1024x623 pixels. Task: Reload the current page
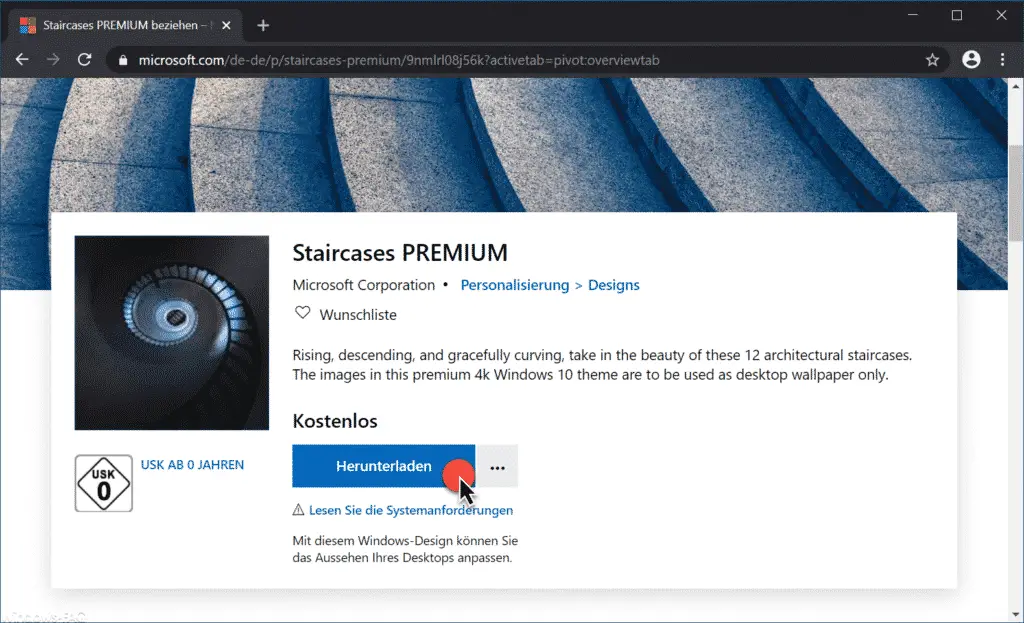pos(84,60)
